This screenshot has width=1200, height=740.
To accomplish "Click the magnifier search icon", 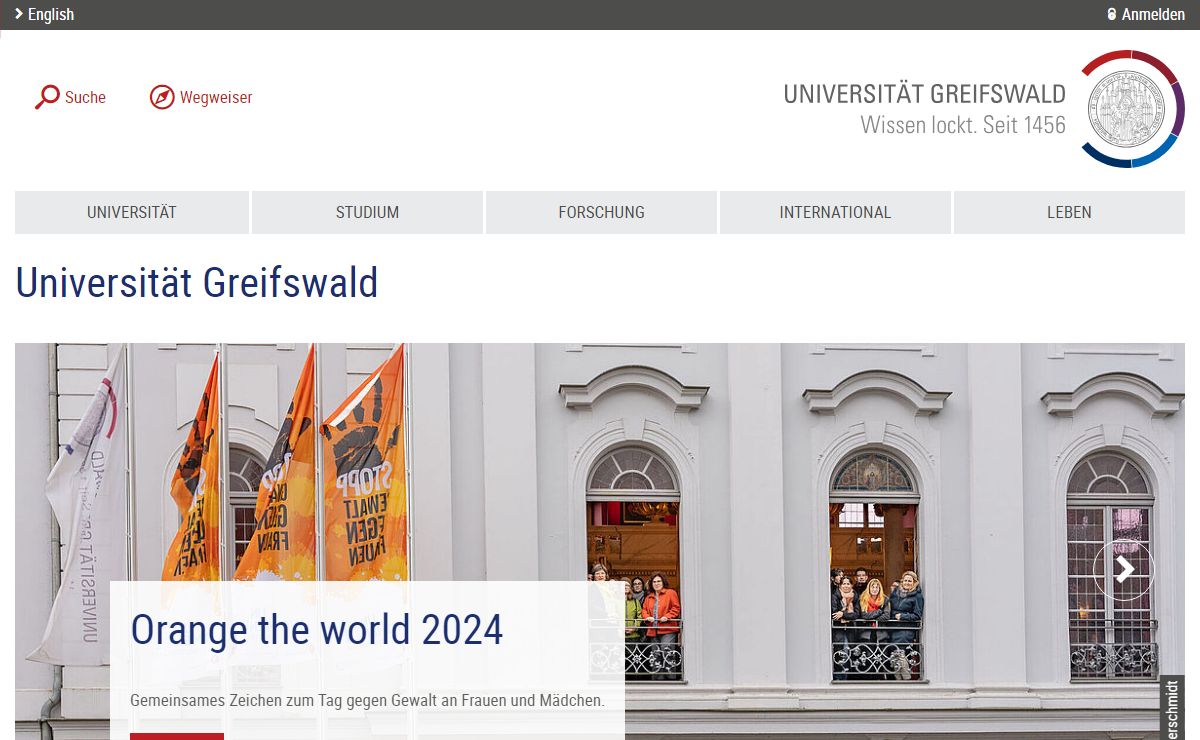I will 47,97.
